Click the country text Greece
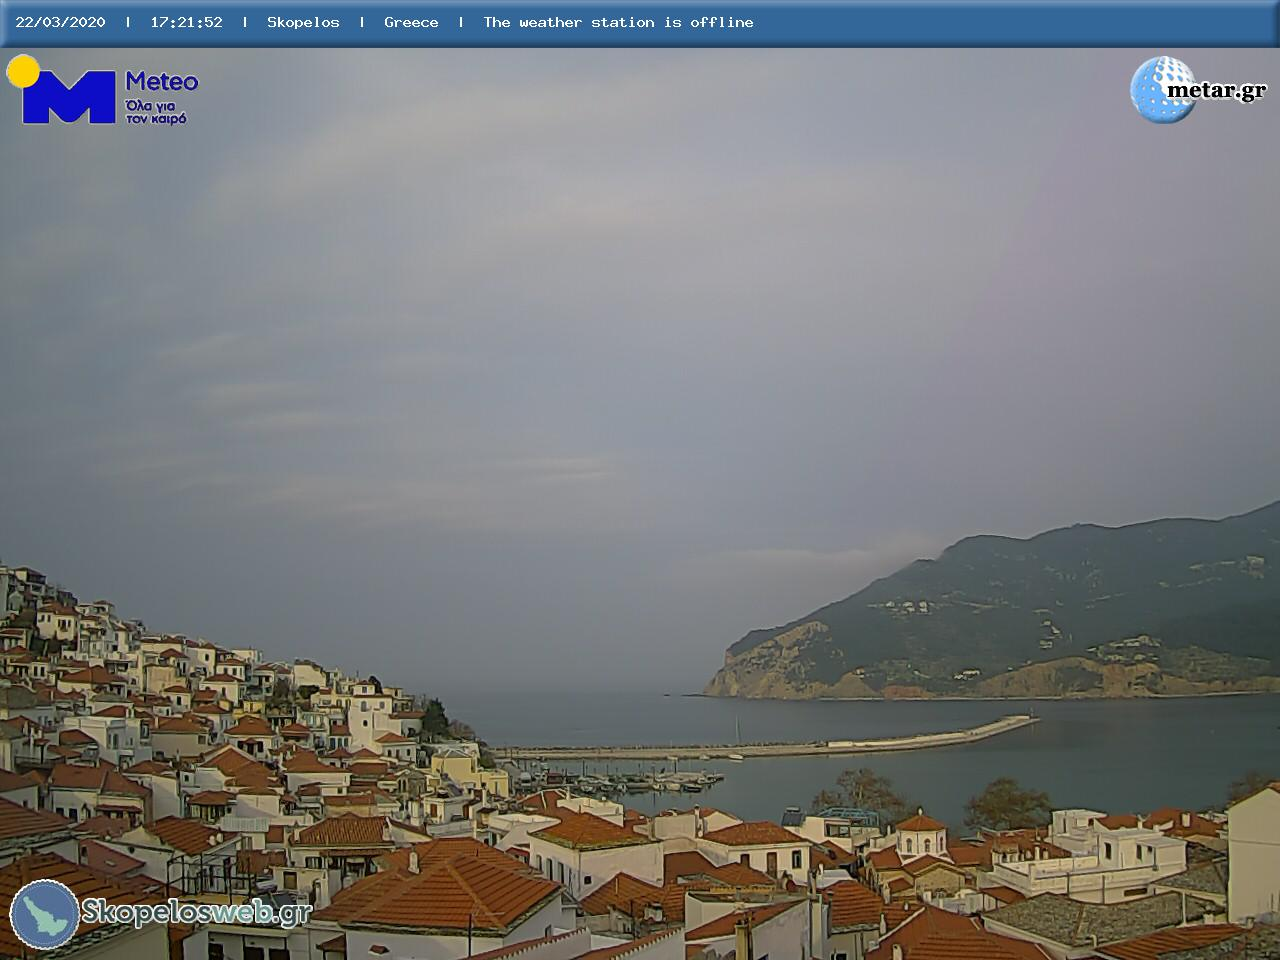Image resolution: width=1280 pixels, height=960 pixels. click(411, 22)
